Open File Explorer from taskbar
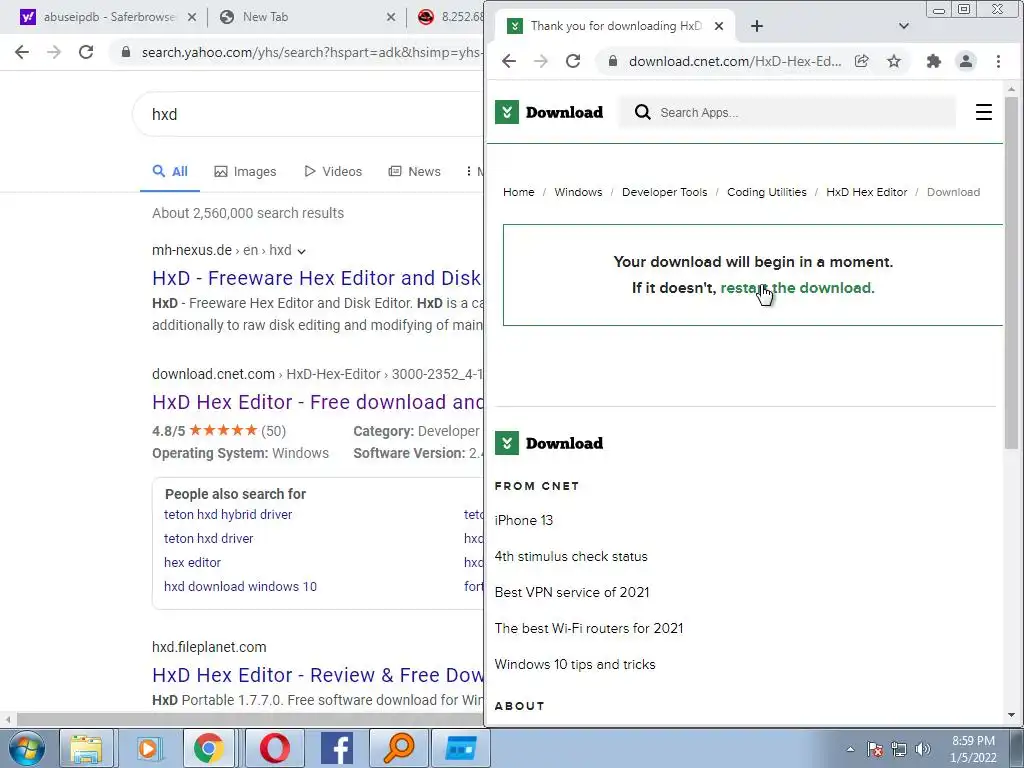The image size is (1024, 768). (x=86, y=748)
